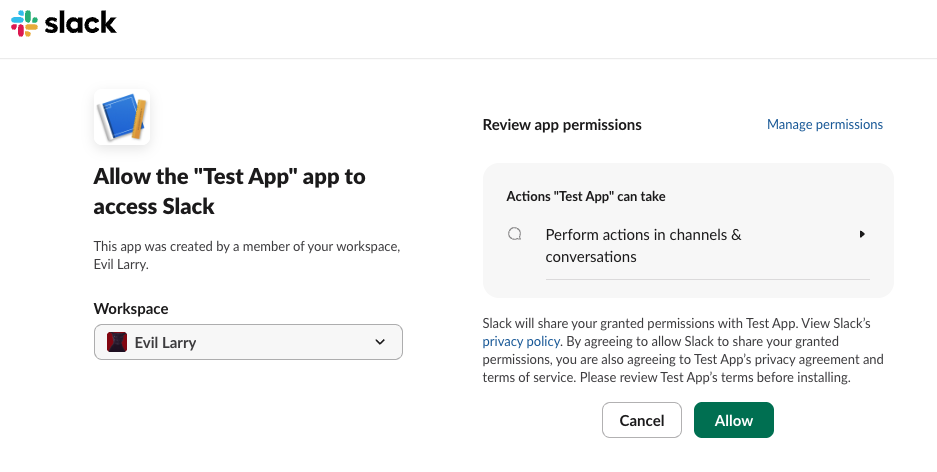Open the Workspace dropdown chevron
This screenshot has height=472, width=937.
pos(380,342)
